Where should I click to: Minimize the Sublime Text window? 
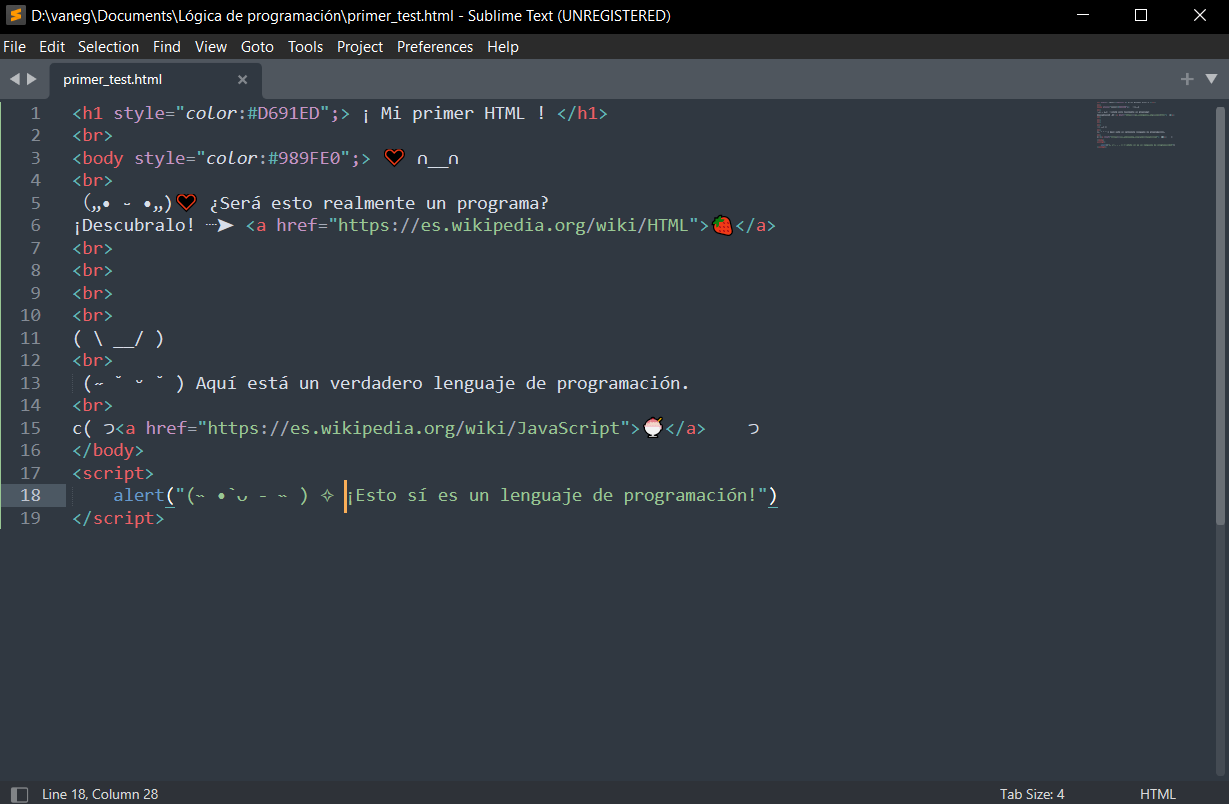pyautogui.click(x=1083, y=15)
